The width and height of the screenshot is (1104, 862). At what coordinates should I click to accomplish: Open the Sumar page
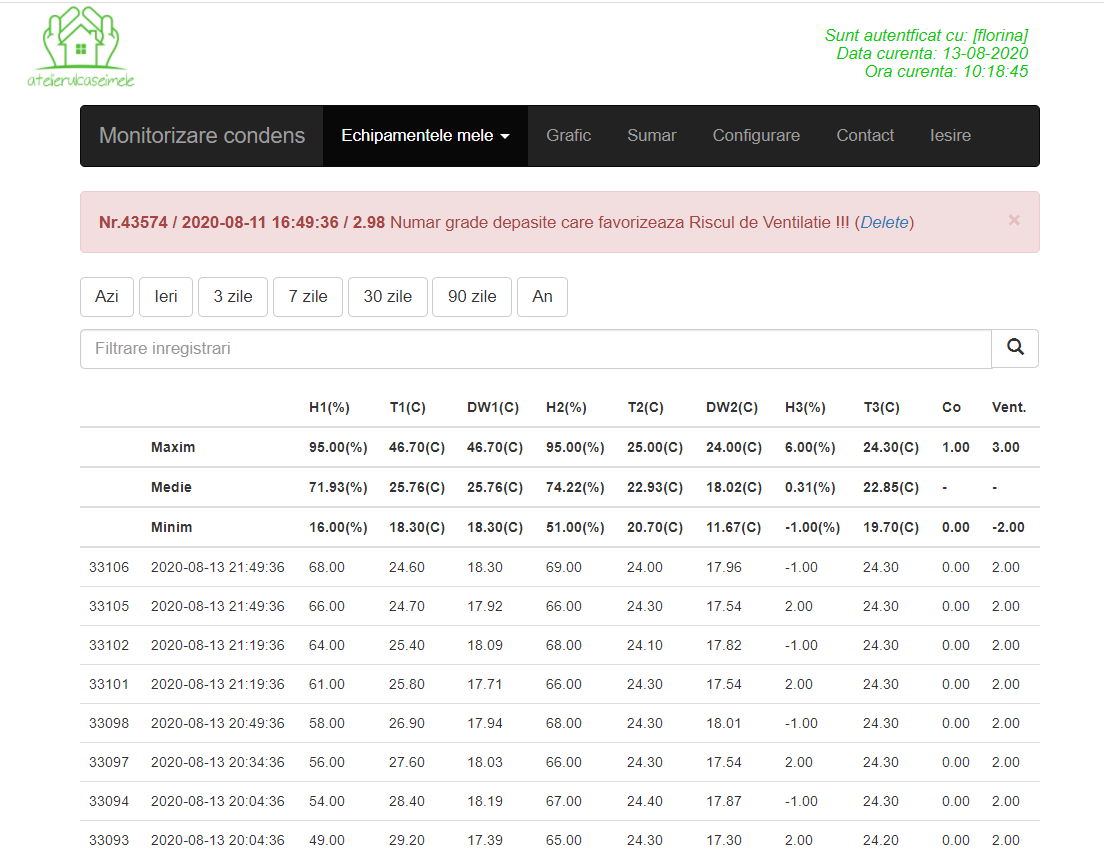click(651, 136)
